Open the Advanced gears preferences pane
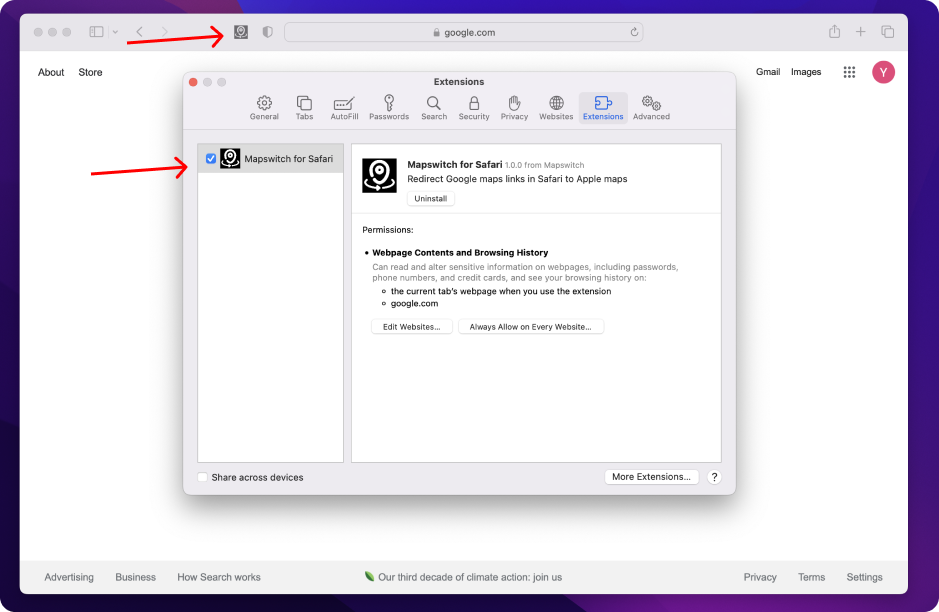Viewport: 939px width, 612px height. pos(651,106)
